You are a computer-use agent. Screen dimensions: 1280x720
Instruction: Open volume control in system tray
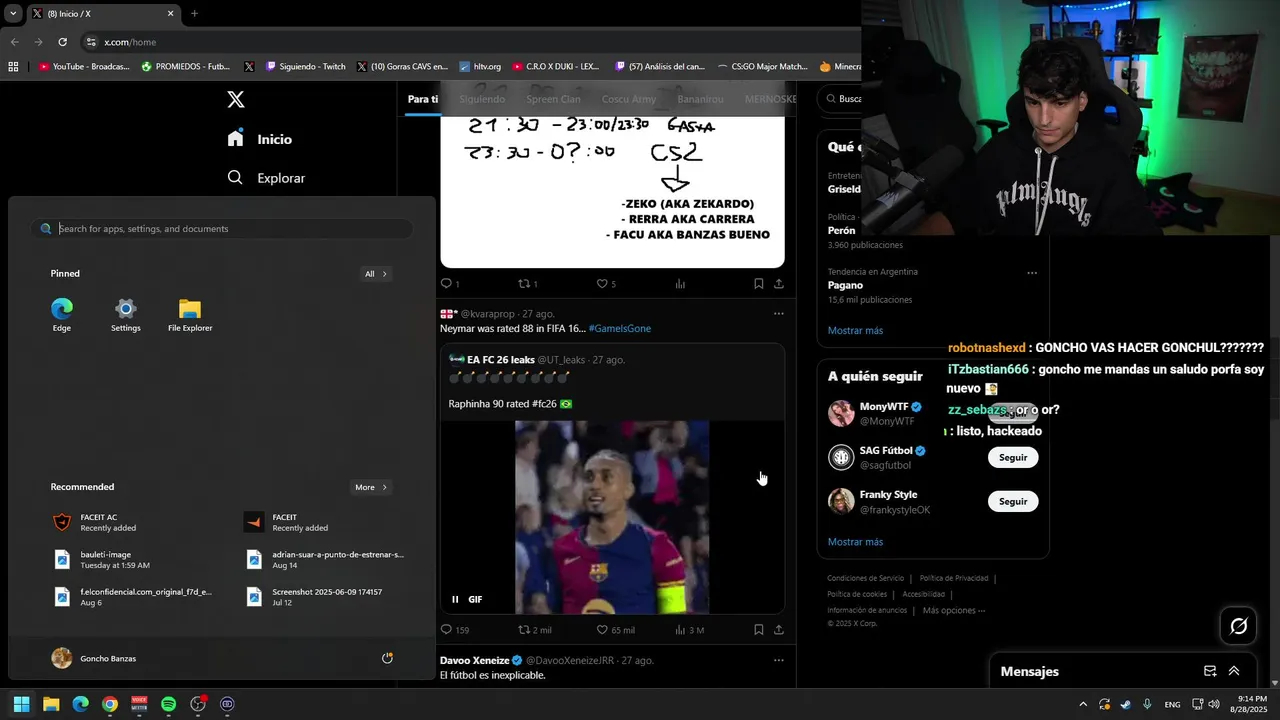(1214, 704)
